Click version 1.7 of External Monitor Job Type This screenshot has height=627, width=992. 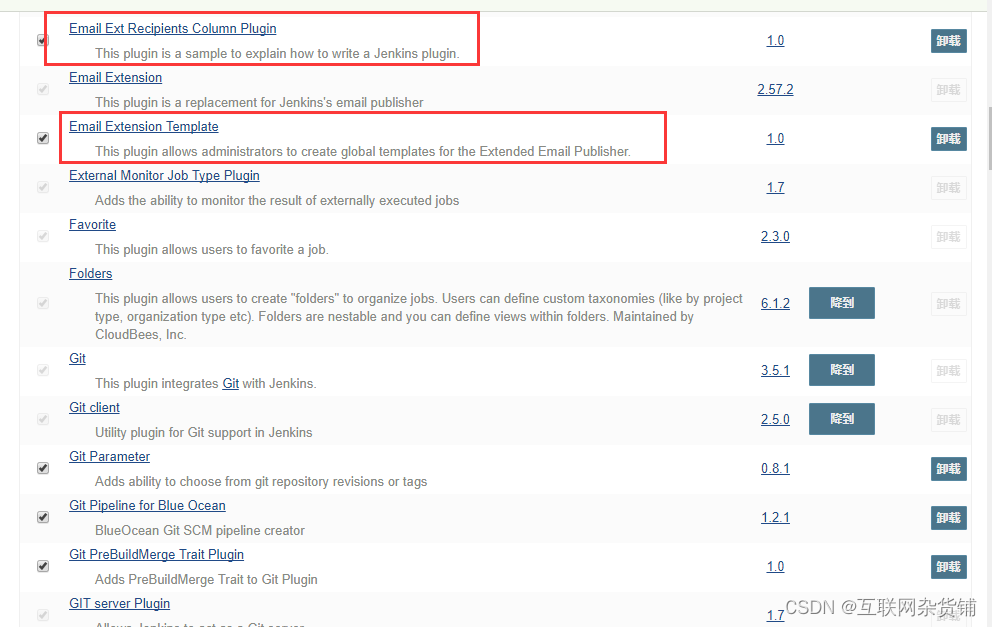776,187
